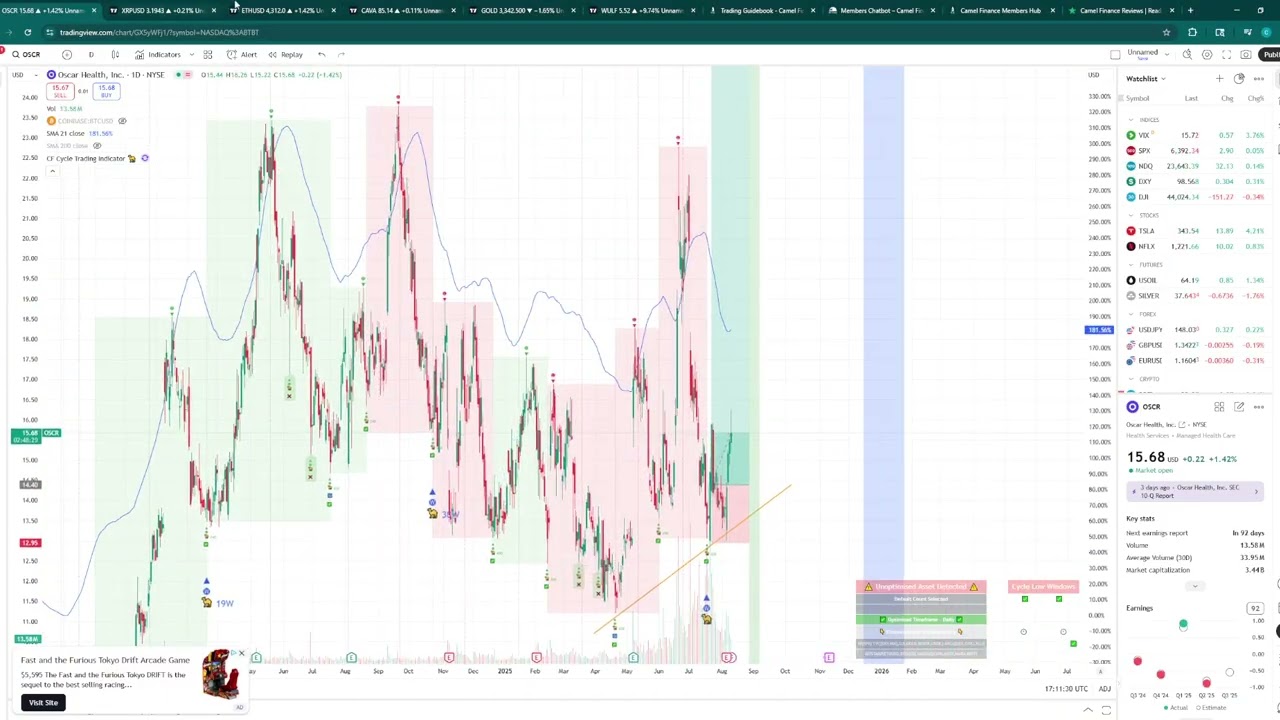Viewport: 1280px width, 720px height.
Task: Add a symbol to compare using the plus icon
Action: (x=66, y=54)
